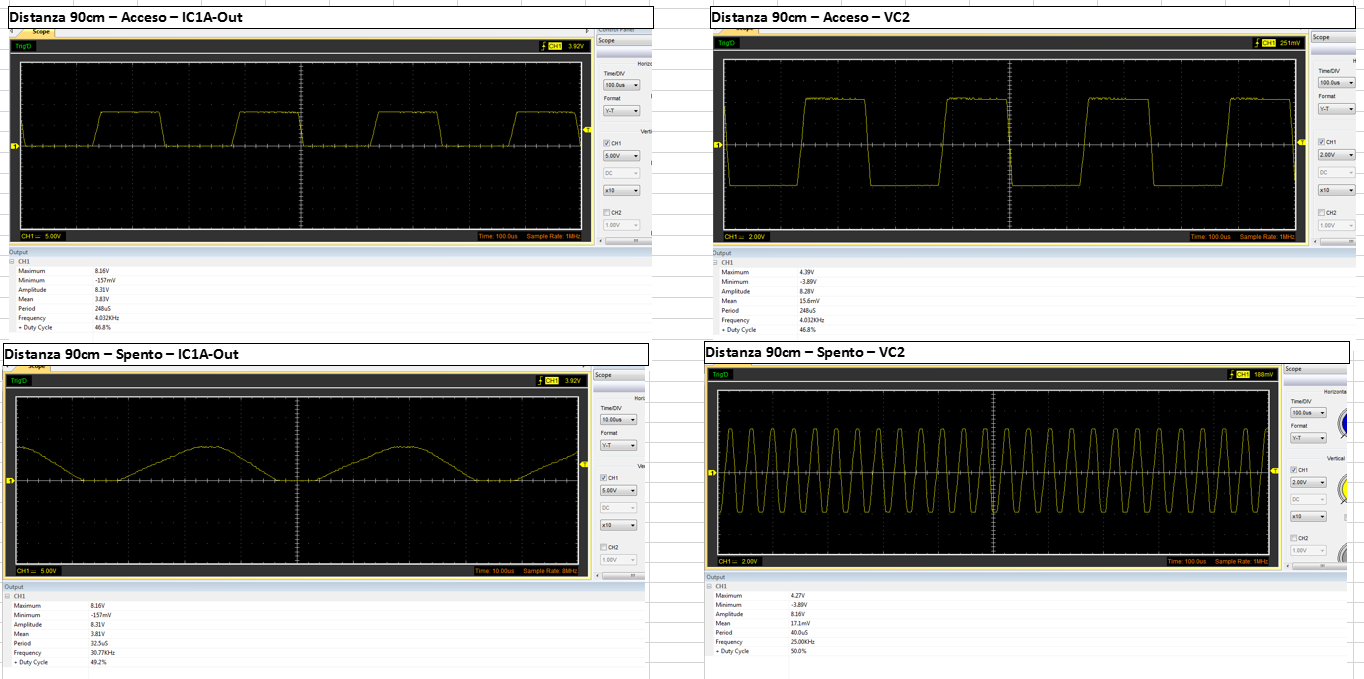Uncheck CH1 checkbox in Acceso IC1A-Out control panel
Viewport: 1364px width, 679px height.
point(606,144)
